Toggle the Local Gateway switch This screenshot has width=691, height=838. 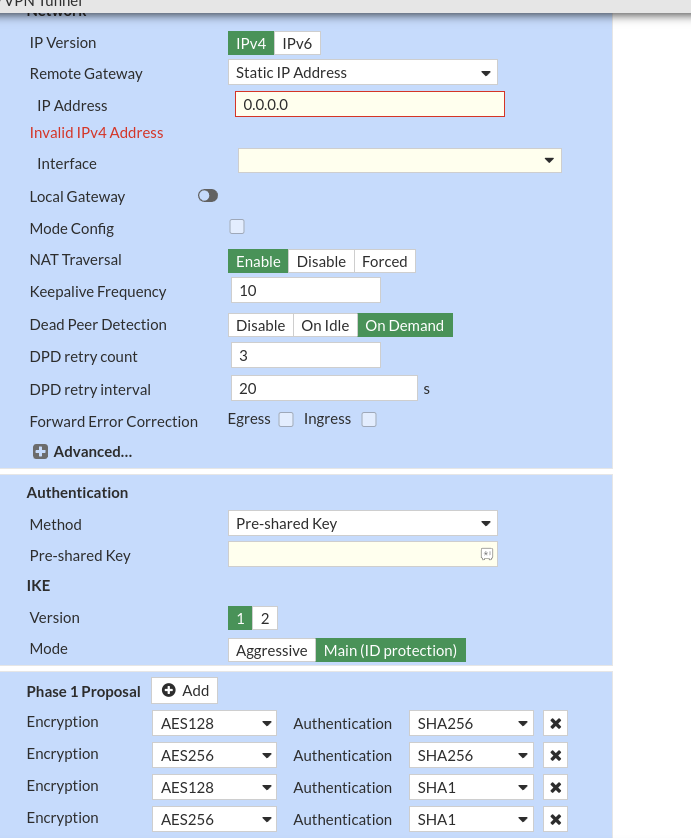(207, 195)
